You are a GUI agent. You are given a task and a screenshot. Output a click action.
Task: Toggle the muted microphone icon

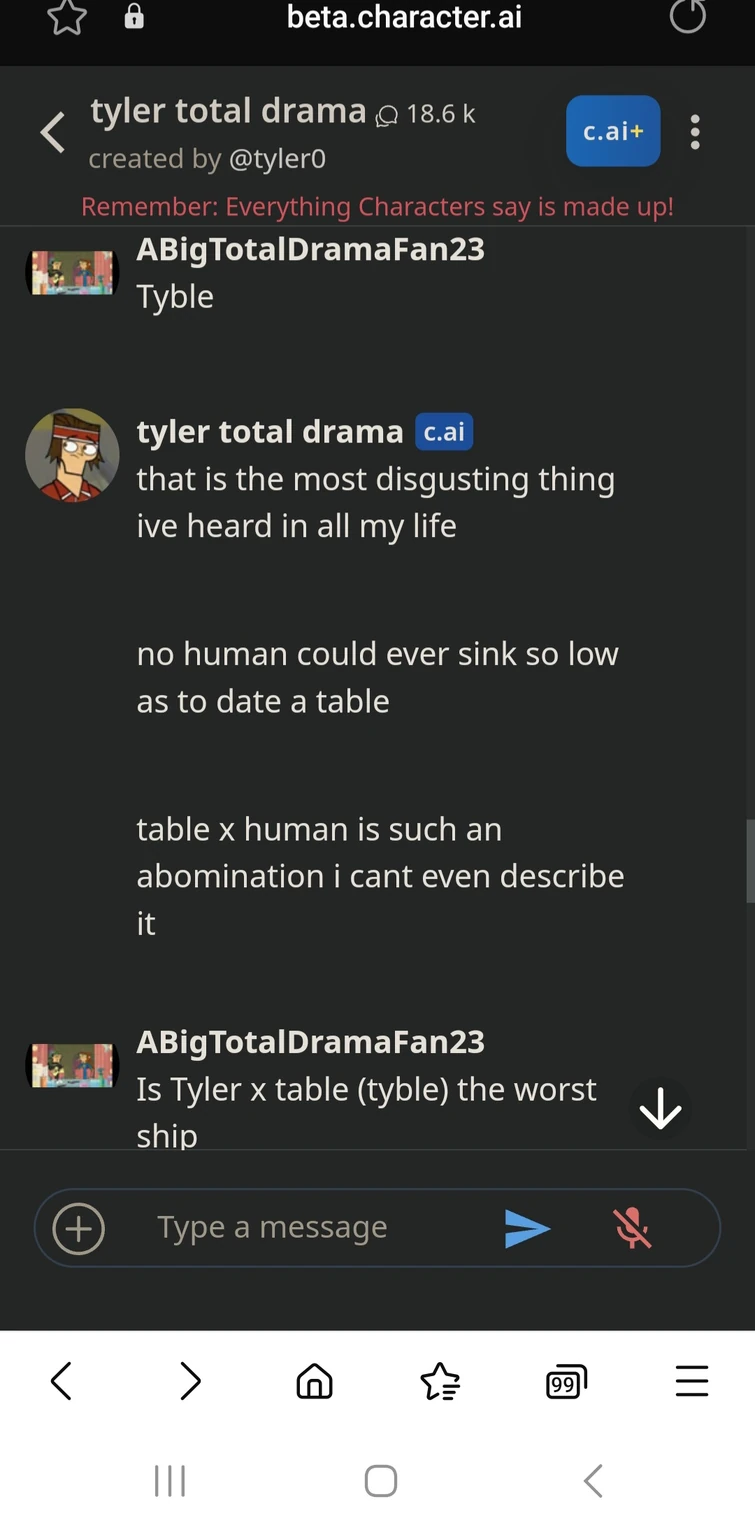click(632, 1228)
